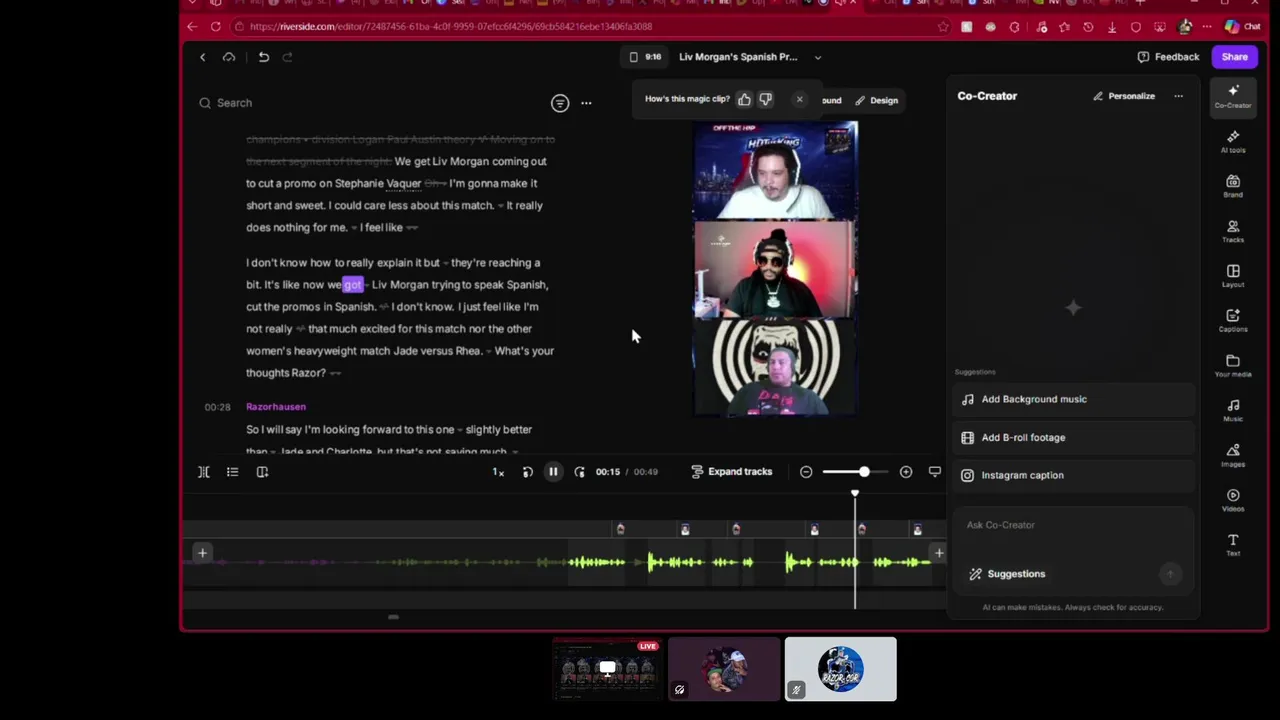Open the Captions panel
The height and width of the screenshot is (720, 1280).
coord(1233,320)
